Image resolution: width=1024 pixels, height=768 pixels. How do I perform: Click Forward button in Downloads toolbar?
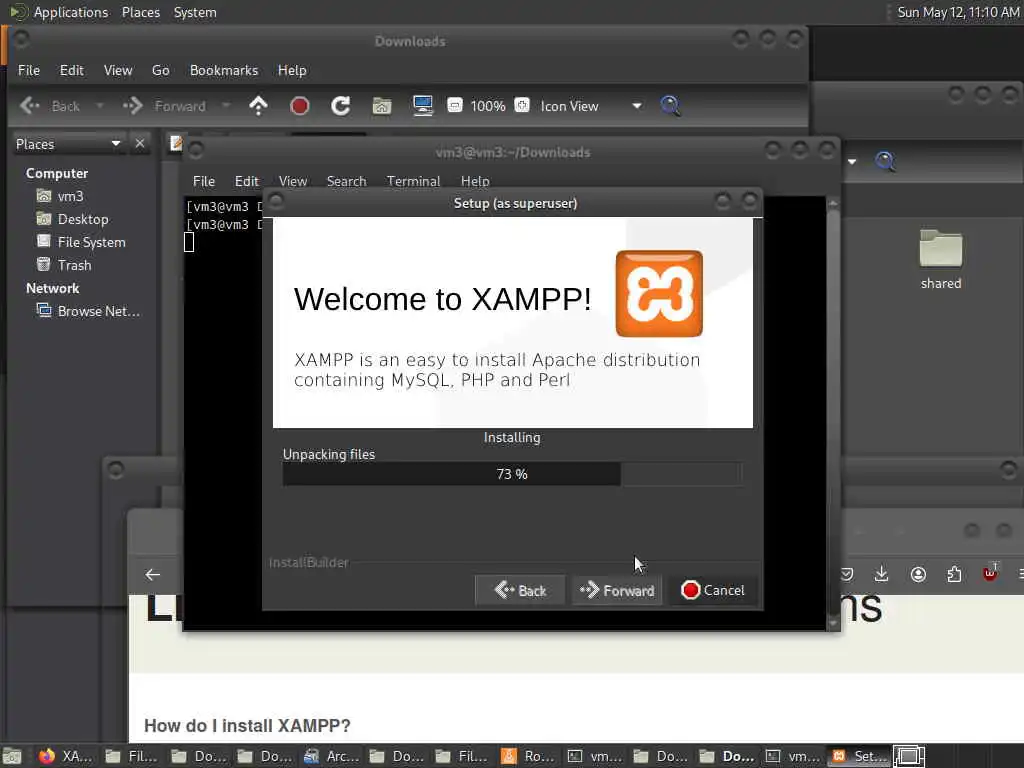point(165,106)
